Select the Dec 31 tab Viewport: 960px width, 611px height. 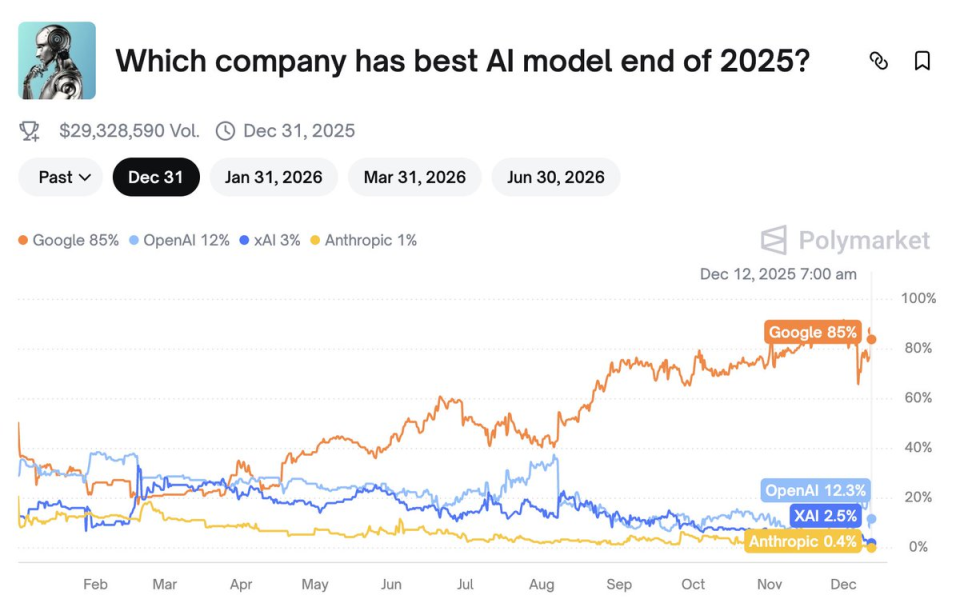[x=156, y=177]
